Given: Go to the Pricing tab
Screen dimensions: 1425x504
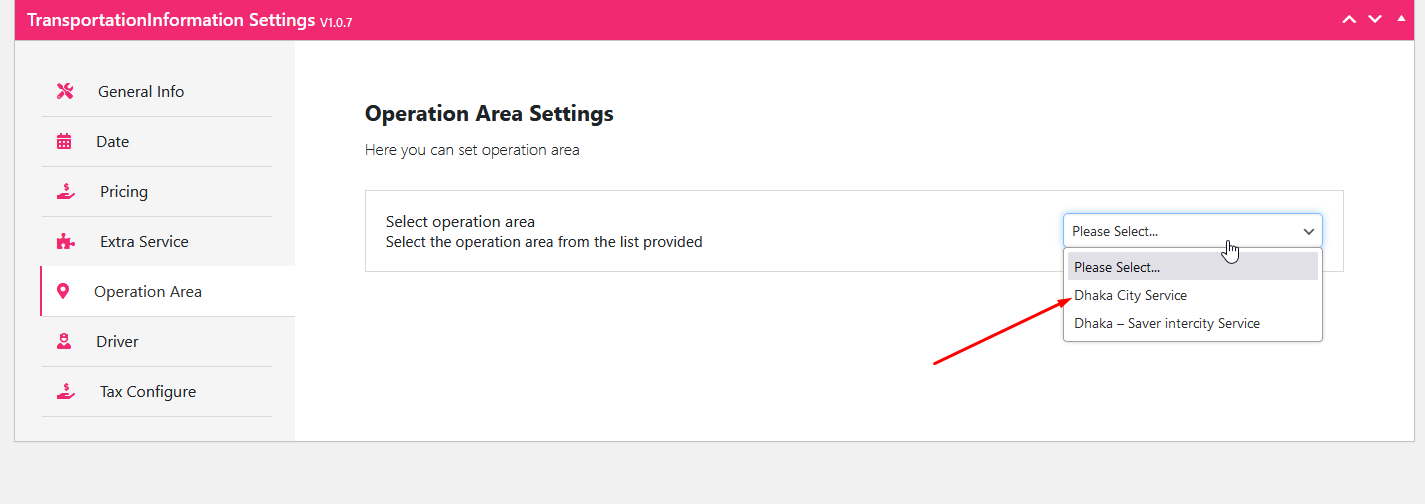Looking at the screenshot, I should click(x=124, y=192).
